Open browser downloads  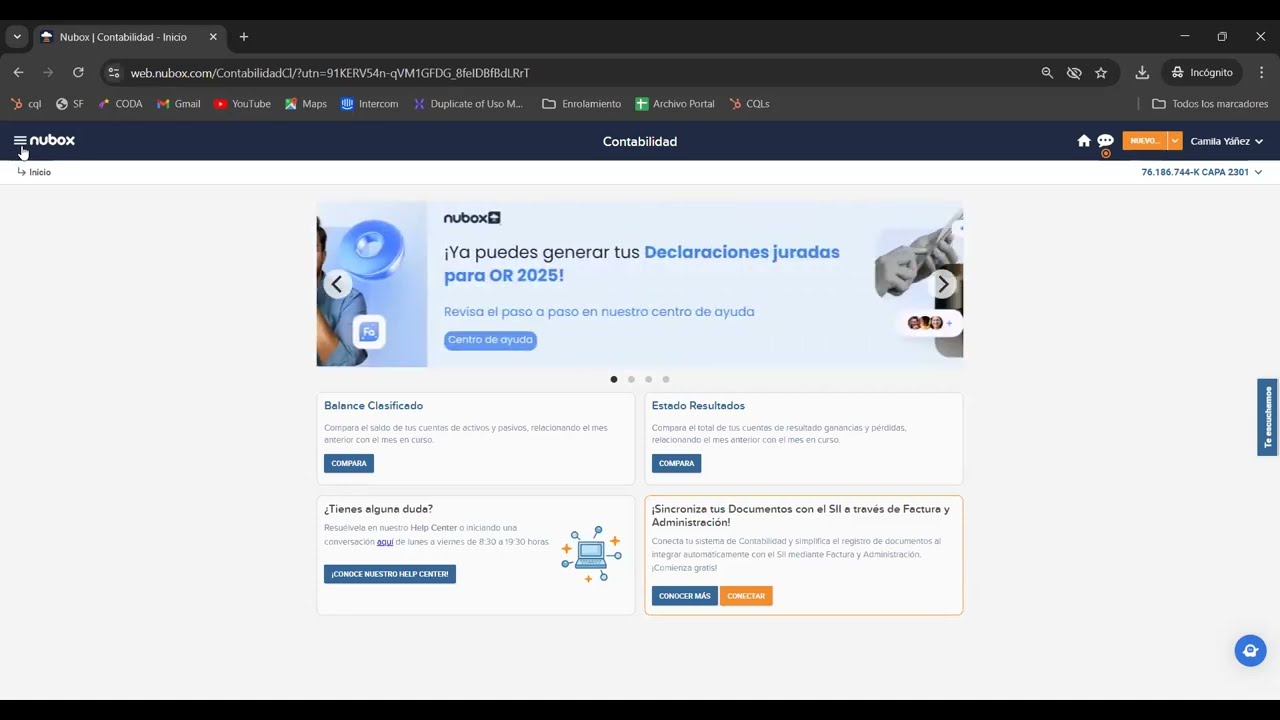coord(1142,73)
